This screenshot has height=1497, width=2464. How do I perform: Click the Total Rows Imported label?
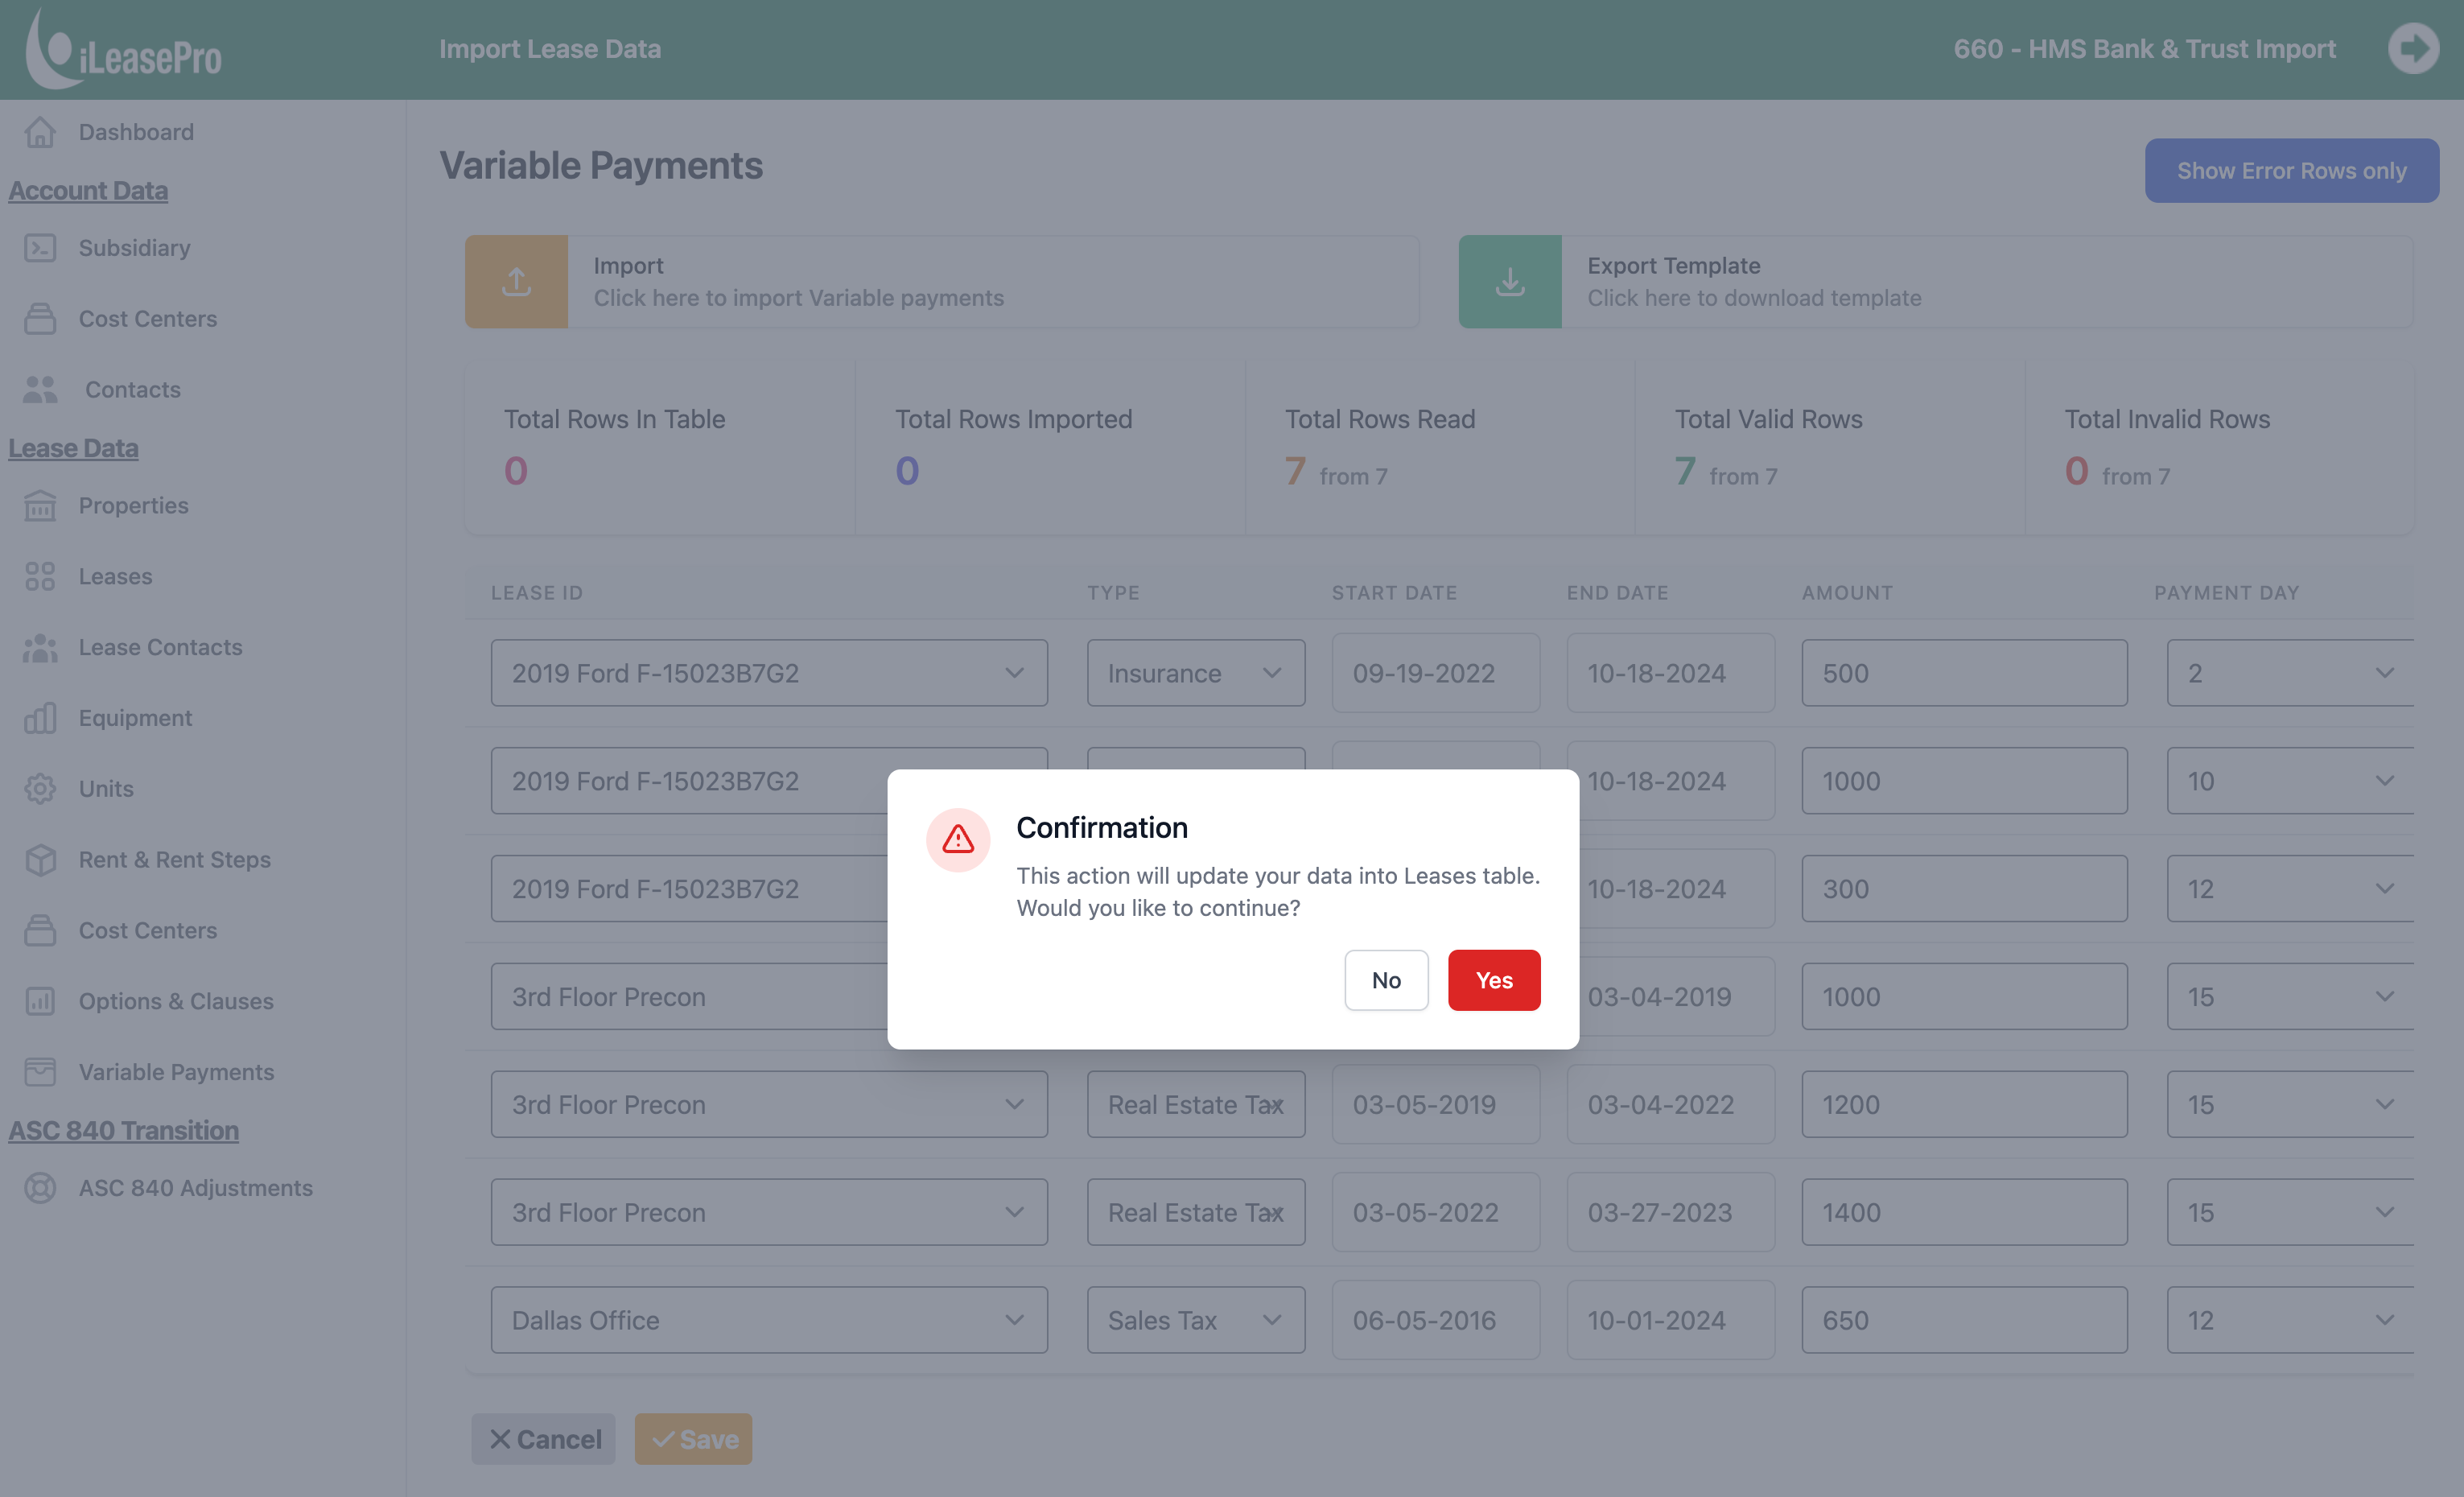coord(1013,419)
